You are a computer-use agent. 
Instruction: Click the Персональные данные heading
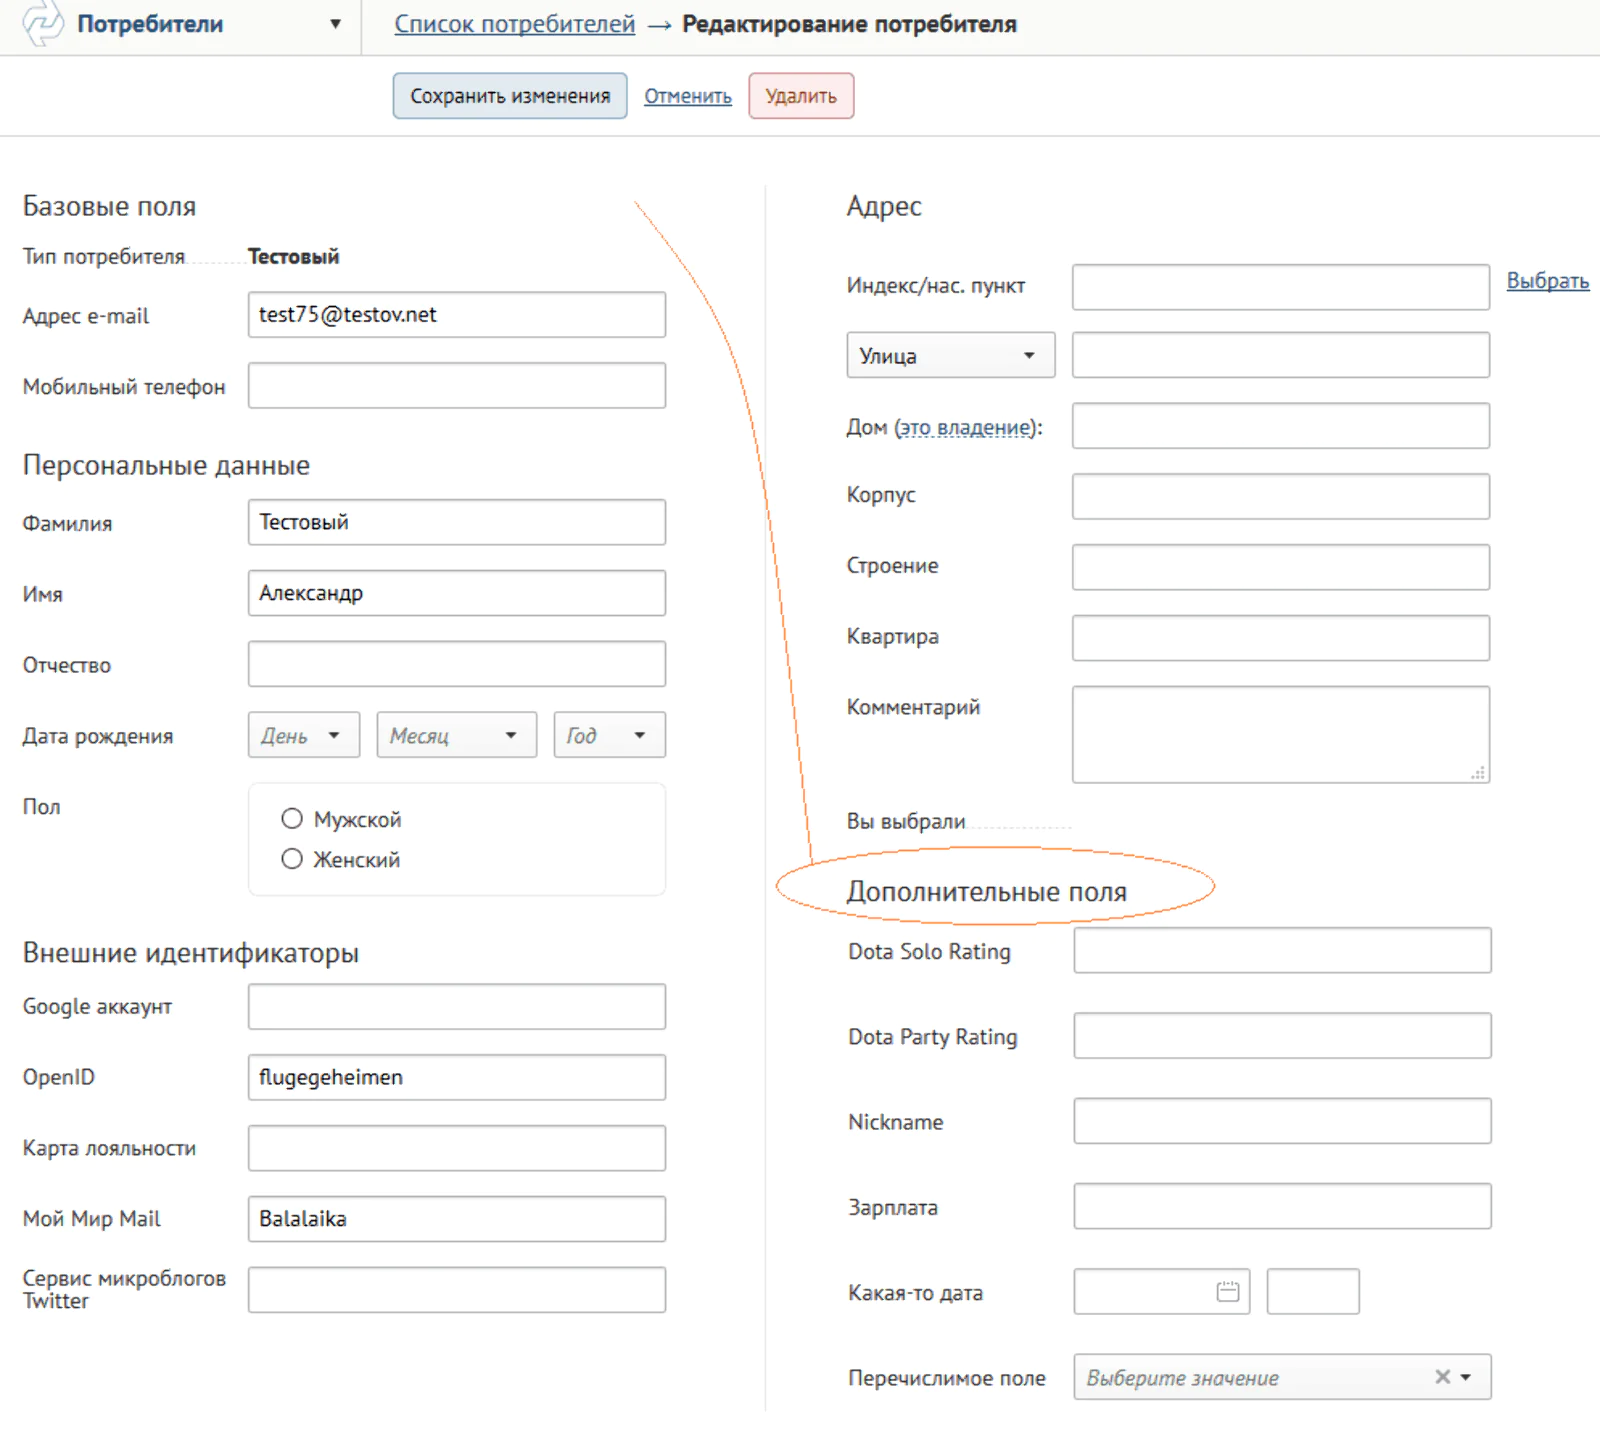click(x=166, y=465)
